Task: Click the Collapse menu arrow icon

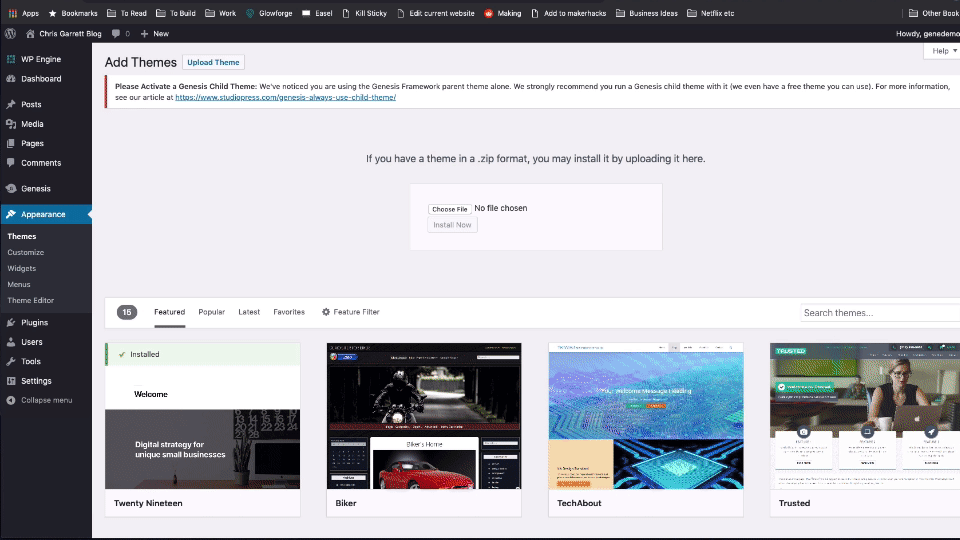Action: pyautogui.click(x=11, y=400)
